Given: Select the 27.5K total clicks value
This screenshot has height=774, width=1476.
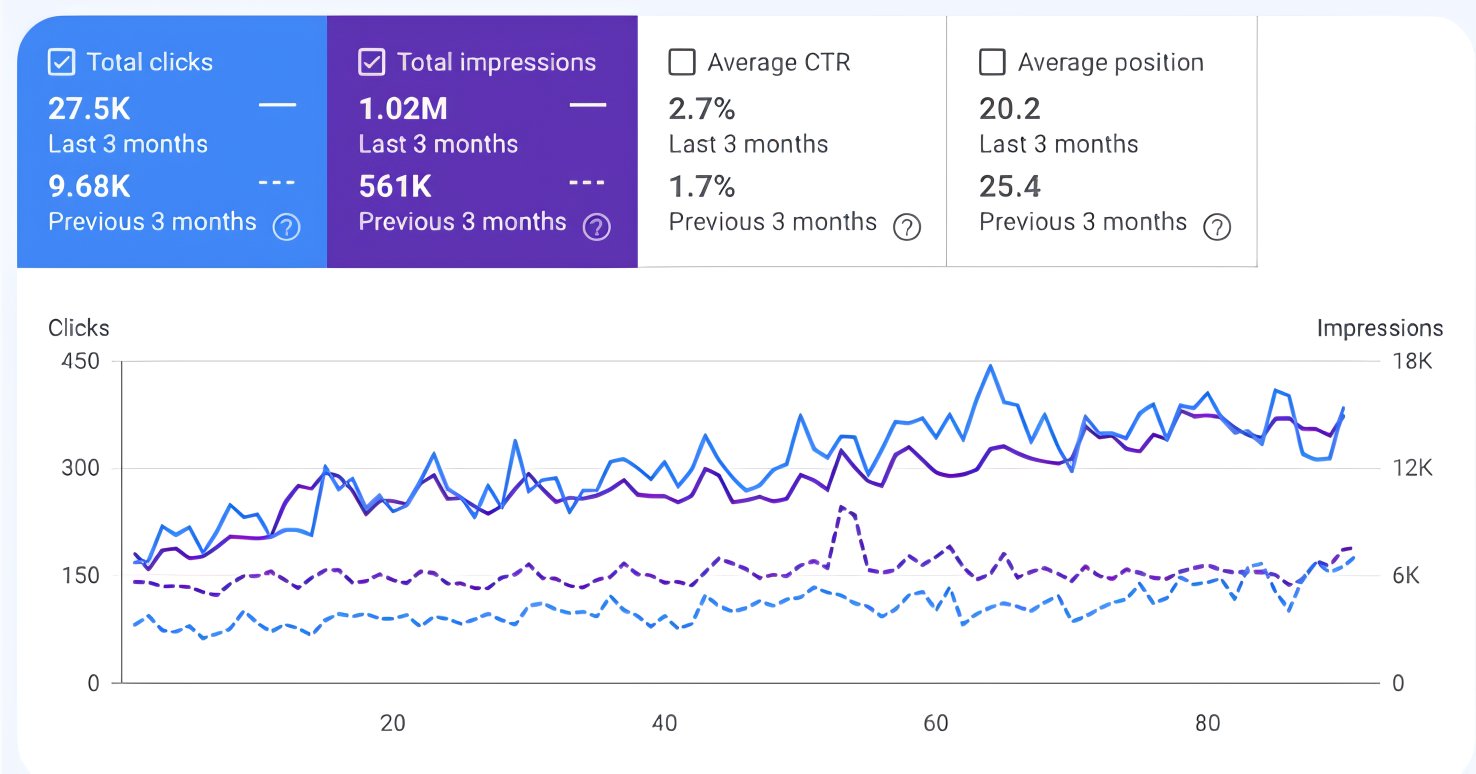Looking at the screenshot, I should tap(89, 108).
